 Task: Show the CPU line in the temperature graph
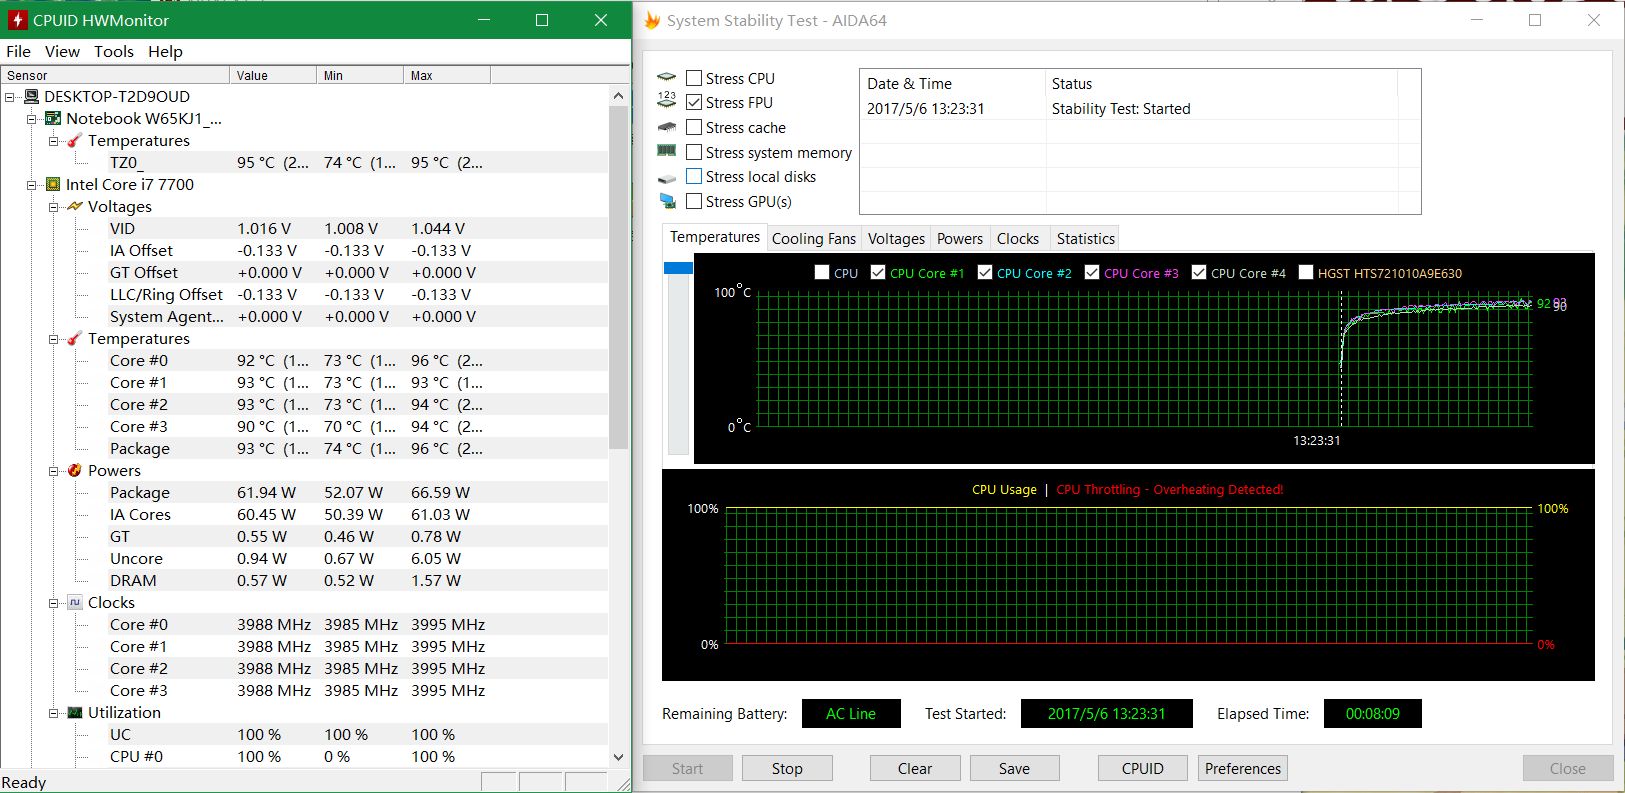[822, 272]
